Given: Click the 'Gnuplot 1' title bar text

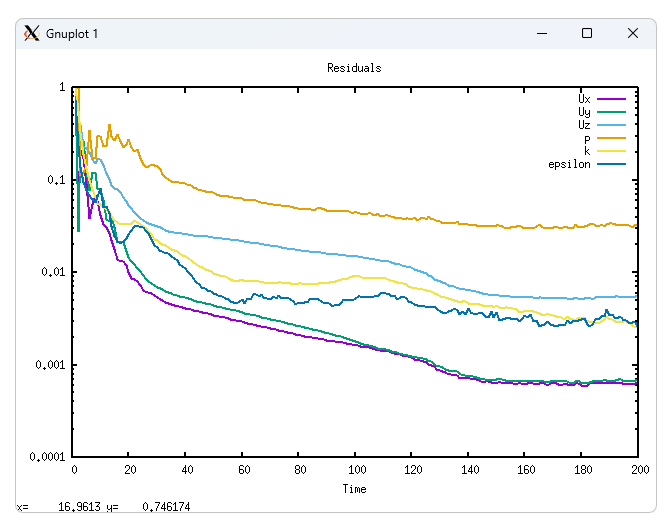Looking at the screenshot, I should 72,34.
